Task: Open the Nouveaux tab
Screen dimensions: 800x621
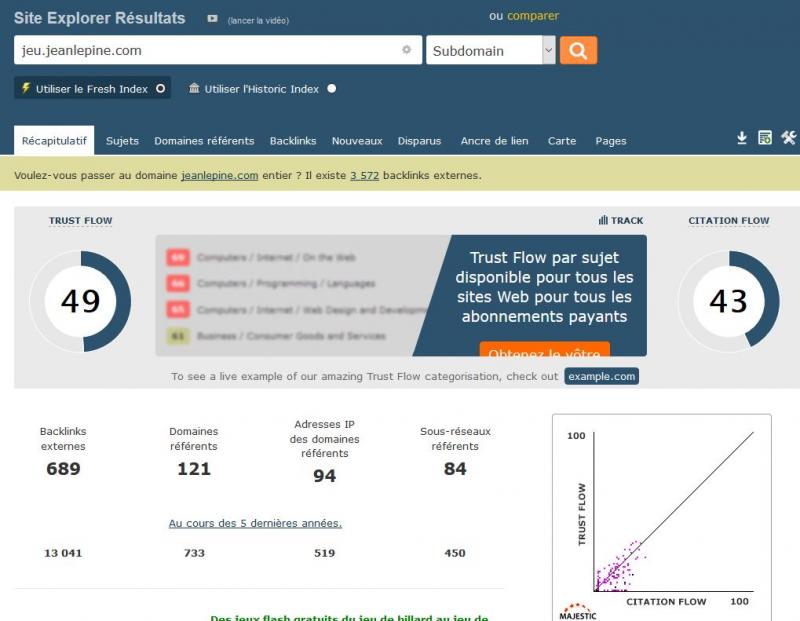Action: click(x=357, y=141)
